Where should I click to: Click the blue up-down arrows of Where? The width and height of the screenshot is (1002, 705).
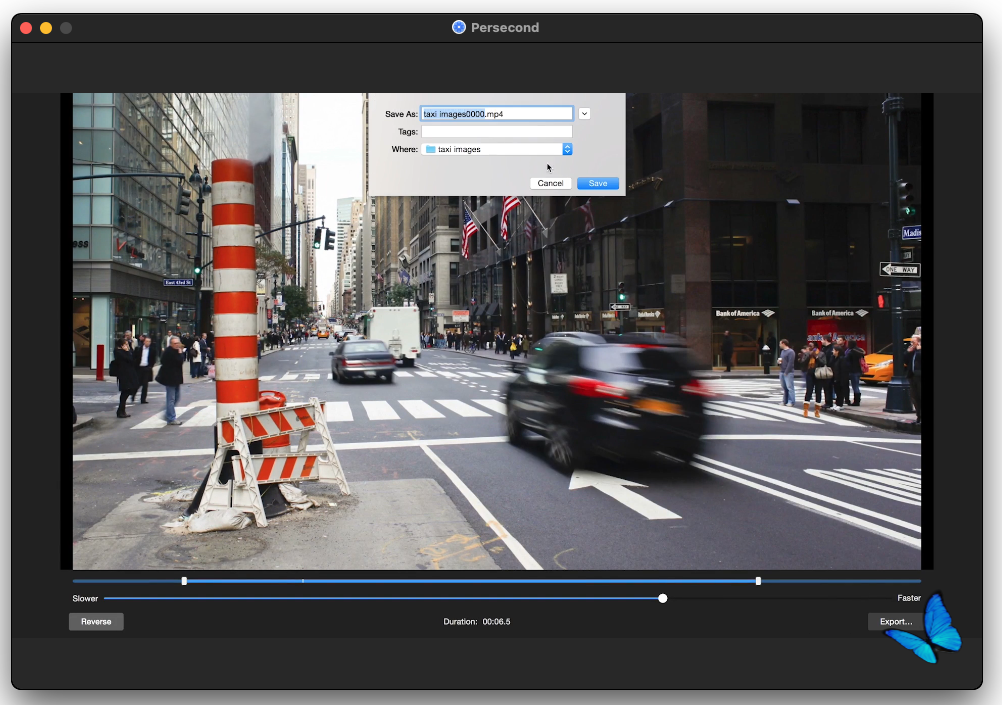567,149
